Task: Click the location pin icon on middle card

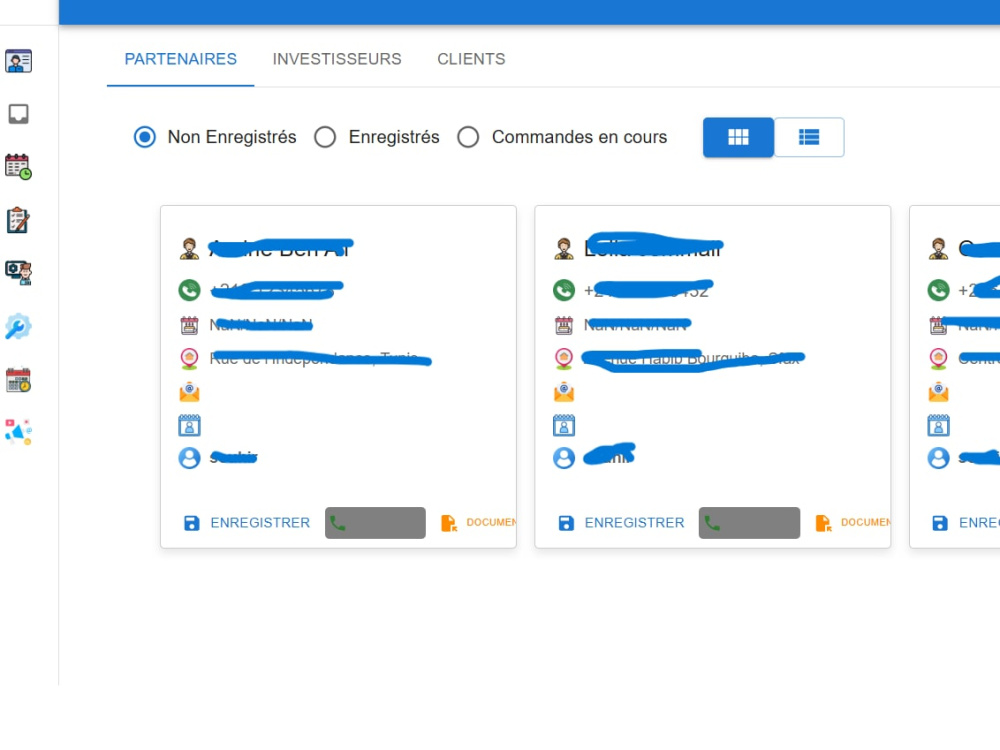Action: pyautogui.click(x=564, y=358)
